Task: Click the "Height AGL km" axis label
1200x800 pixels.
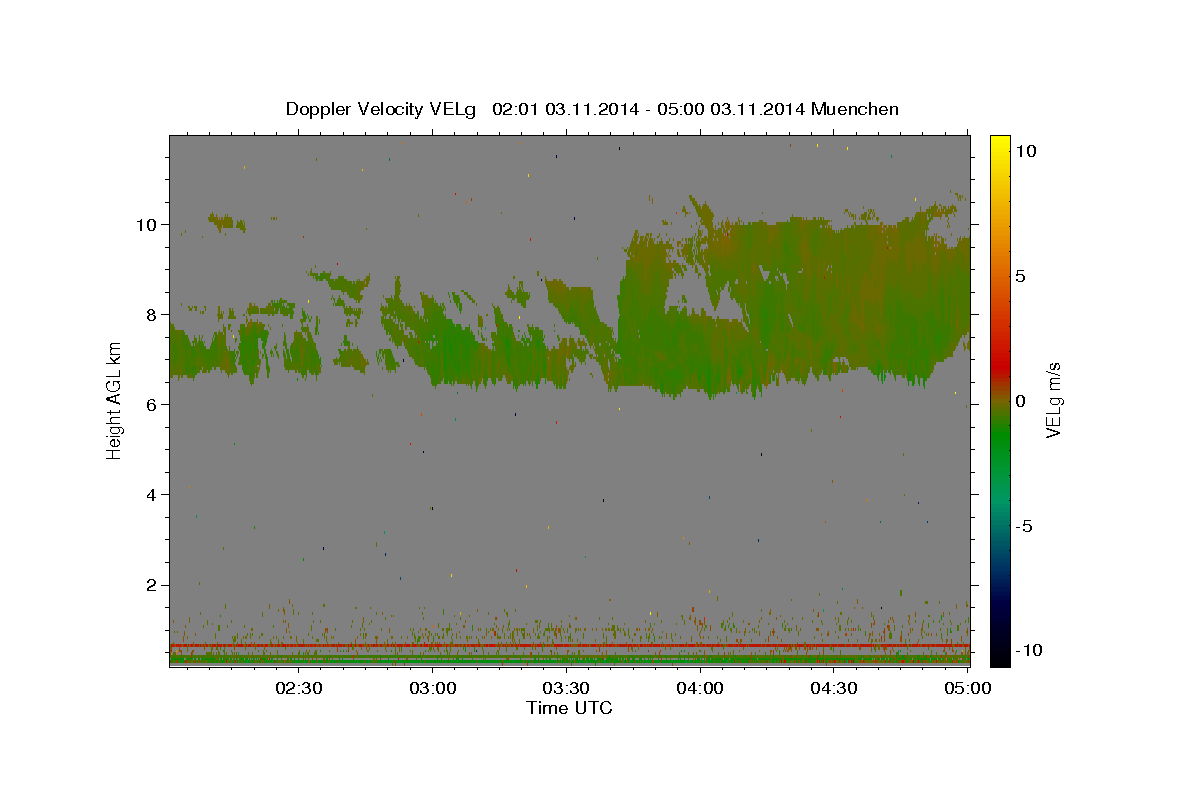Action: [115, 402]
